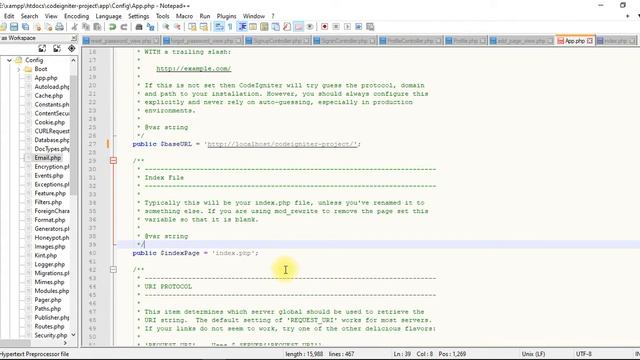
Task: Close the App.php tab
Action: pos(590,41)
